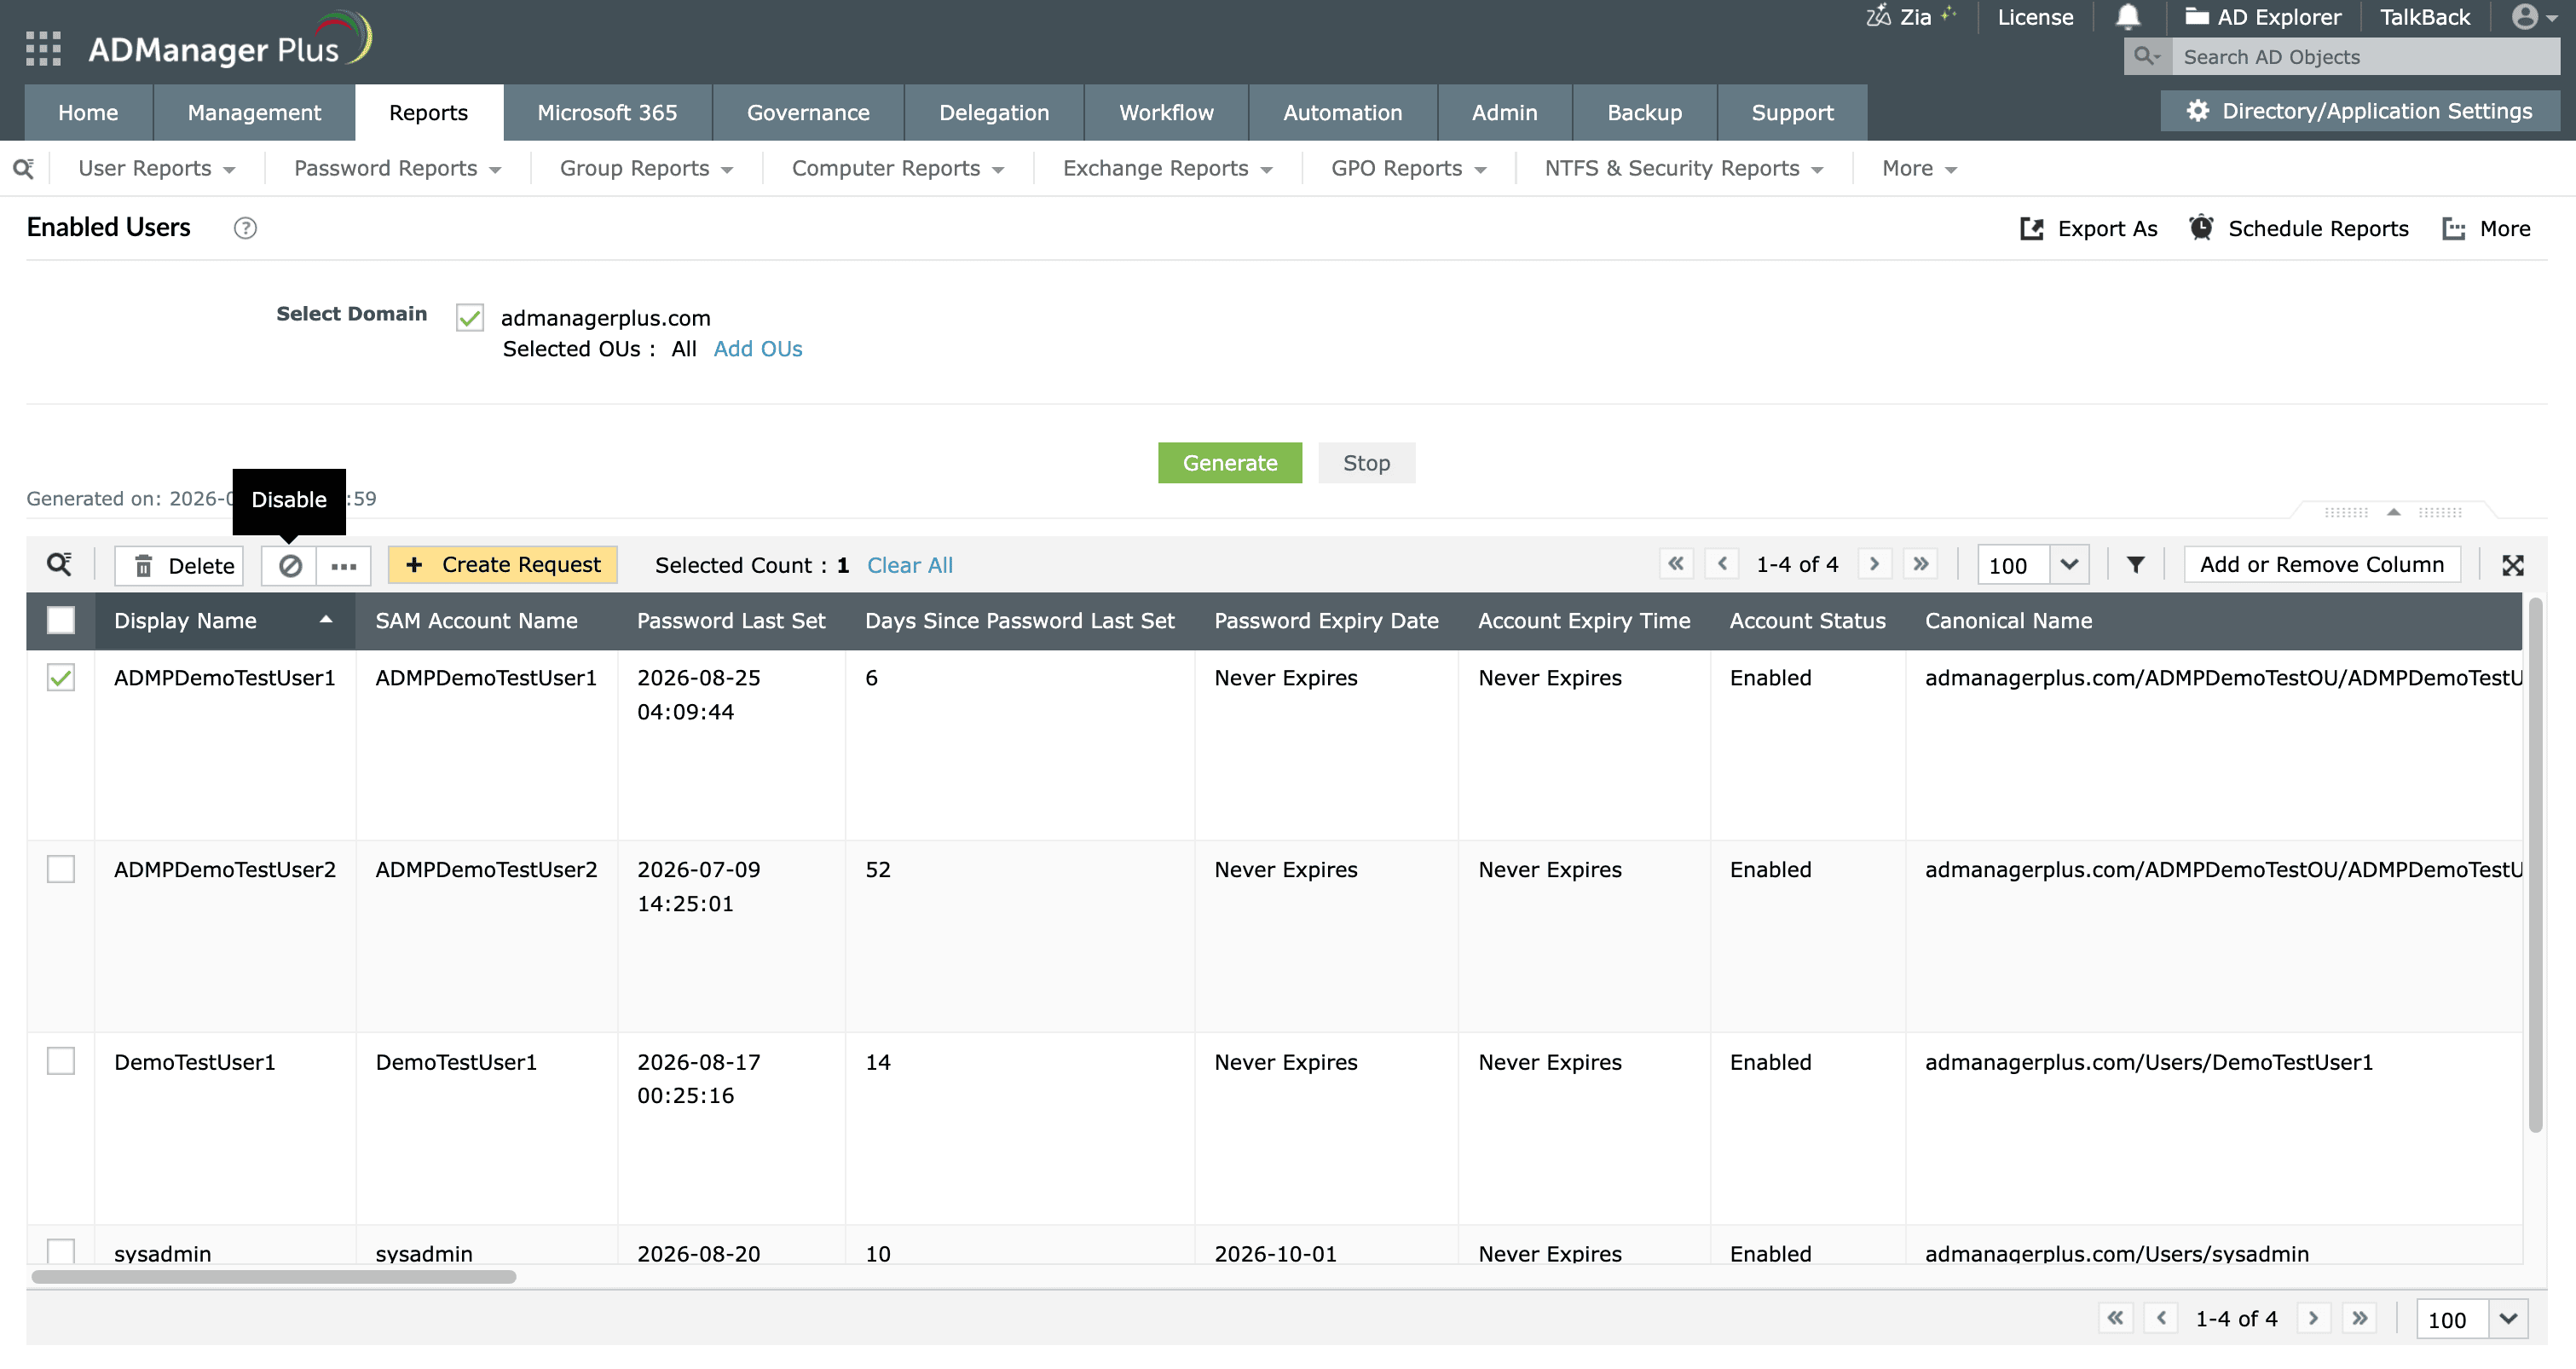Image resolution: width=2576 pixels, height=1369 pixels.
Task: Open Enabled Users help question mark
Action: (245, 228)
